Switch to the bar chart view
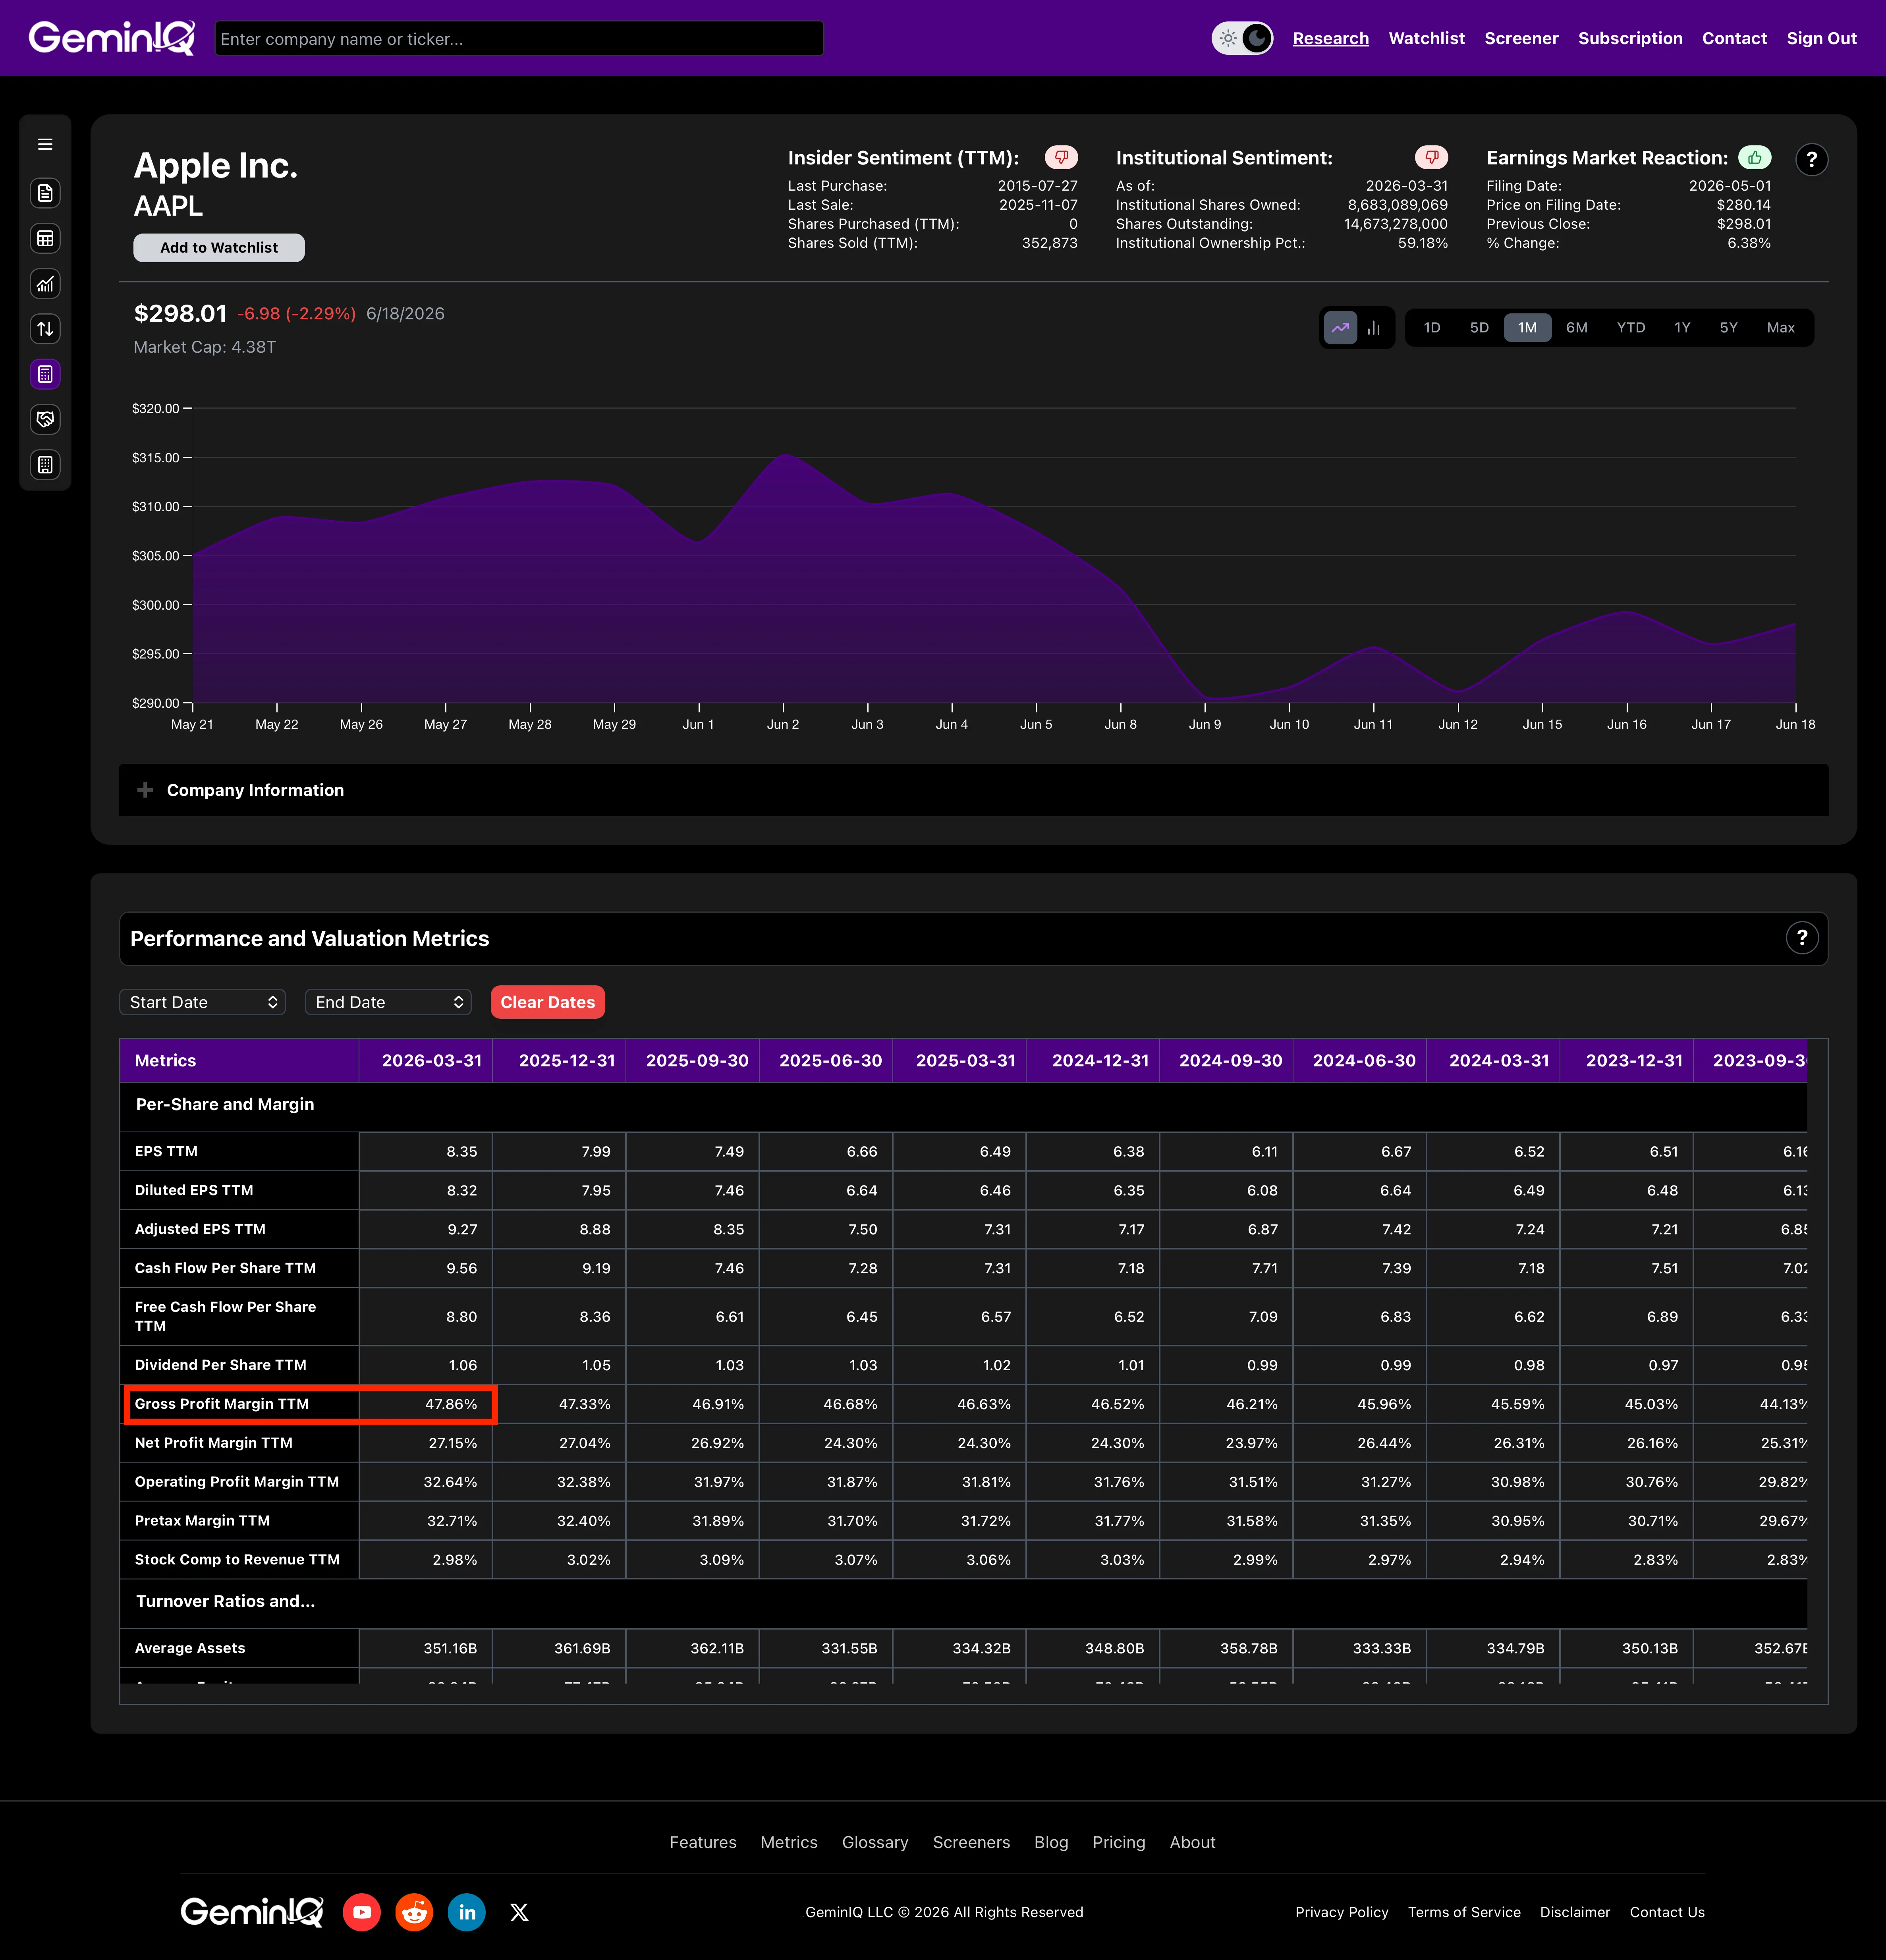 tap(1374, 328)
